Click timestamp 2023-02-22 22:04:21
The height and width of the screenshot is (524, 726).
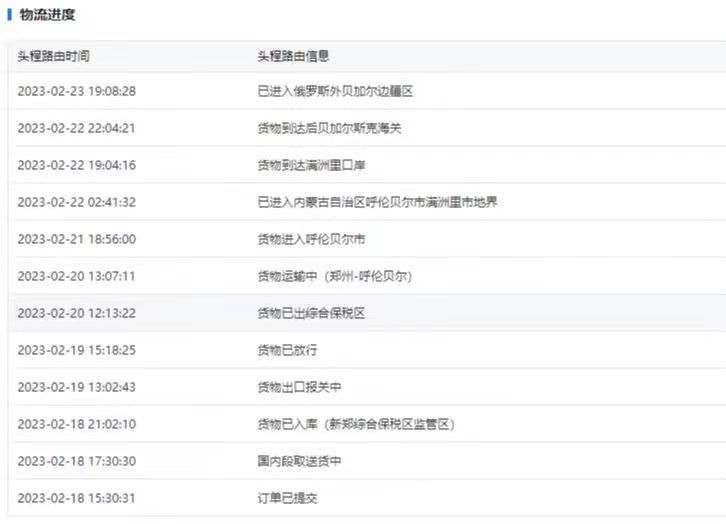point(76,128)
